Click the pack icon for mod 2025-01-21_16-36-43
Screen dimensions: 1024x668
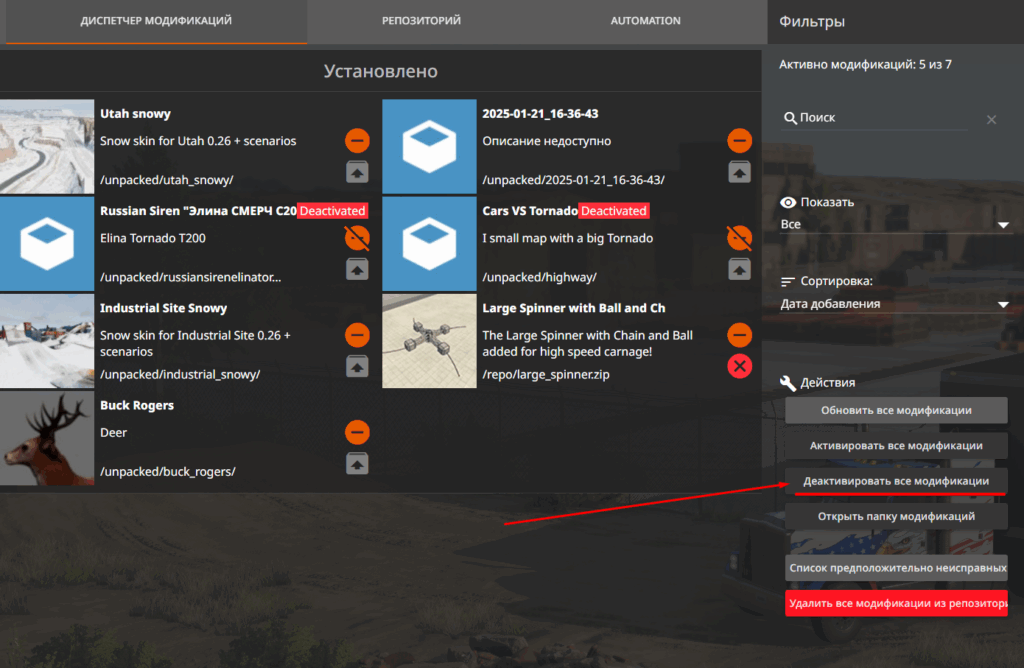pyautogui.click(x=739, y=172)
